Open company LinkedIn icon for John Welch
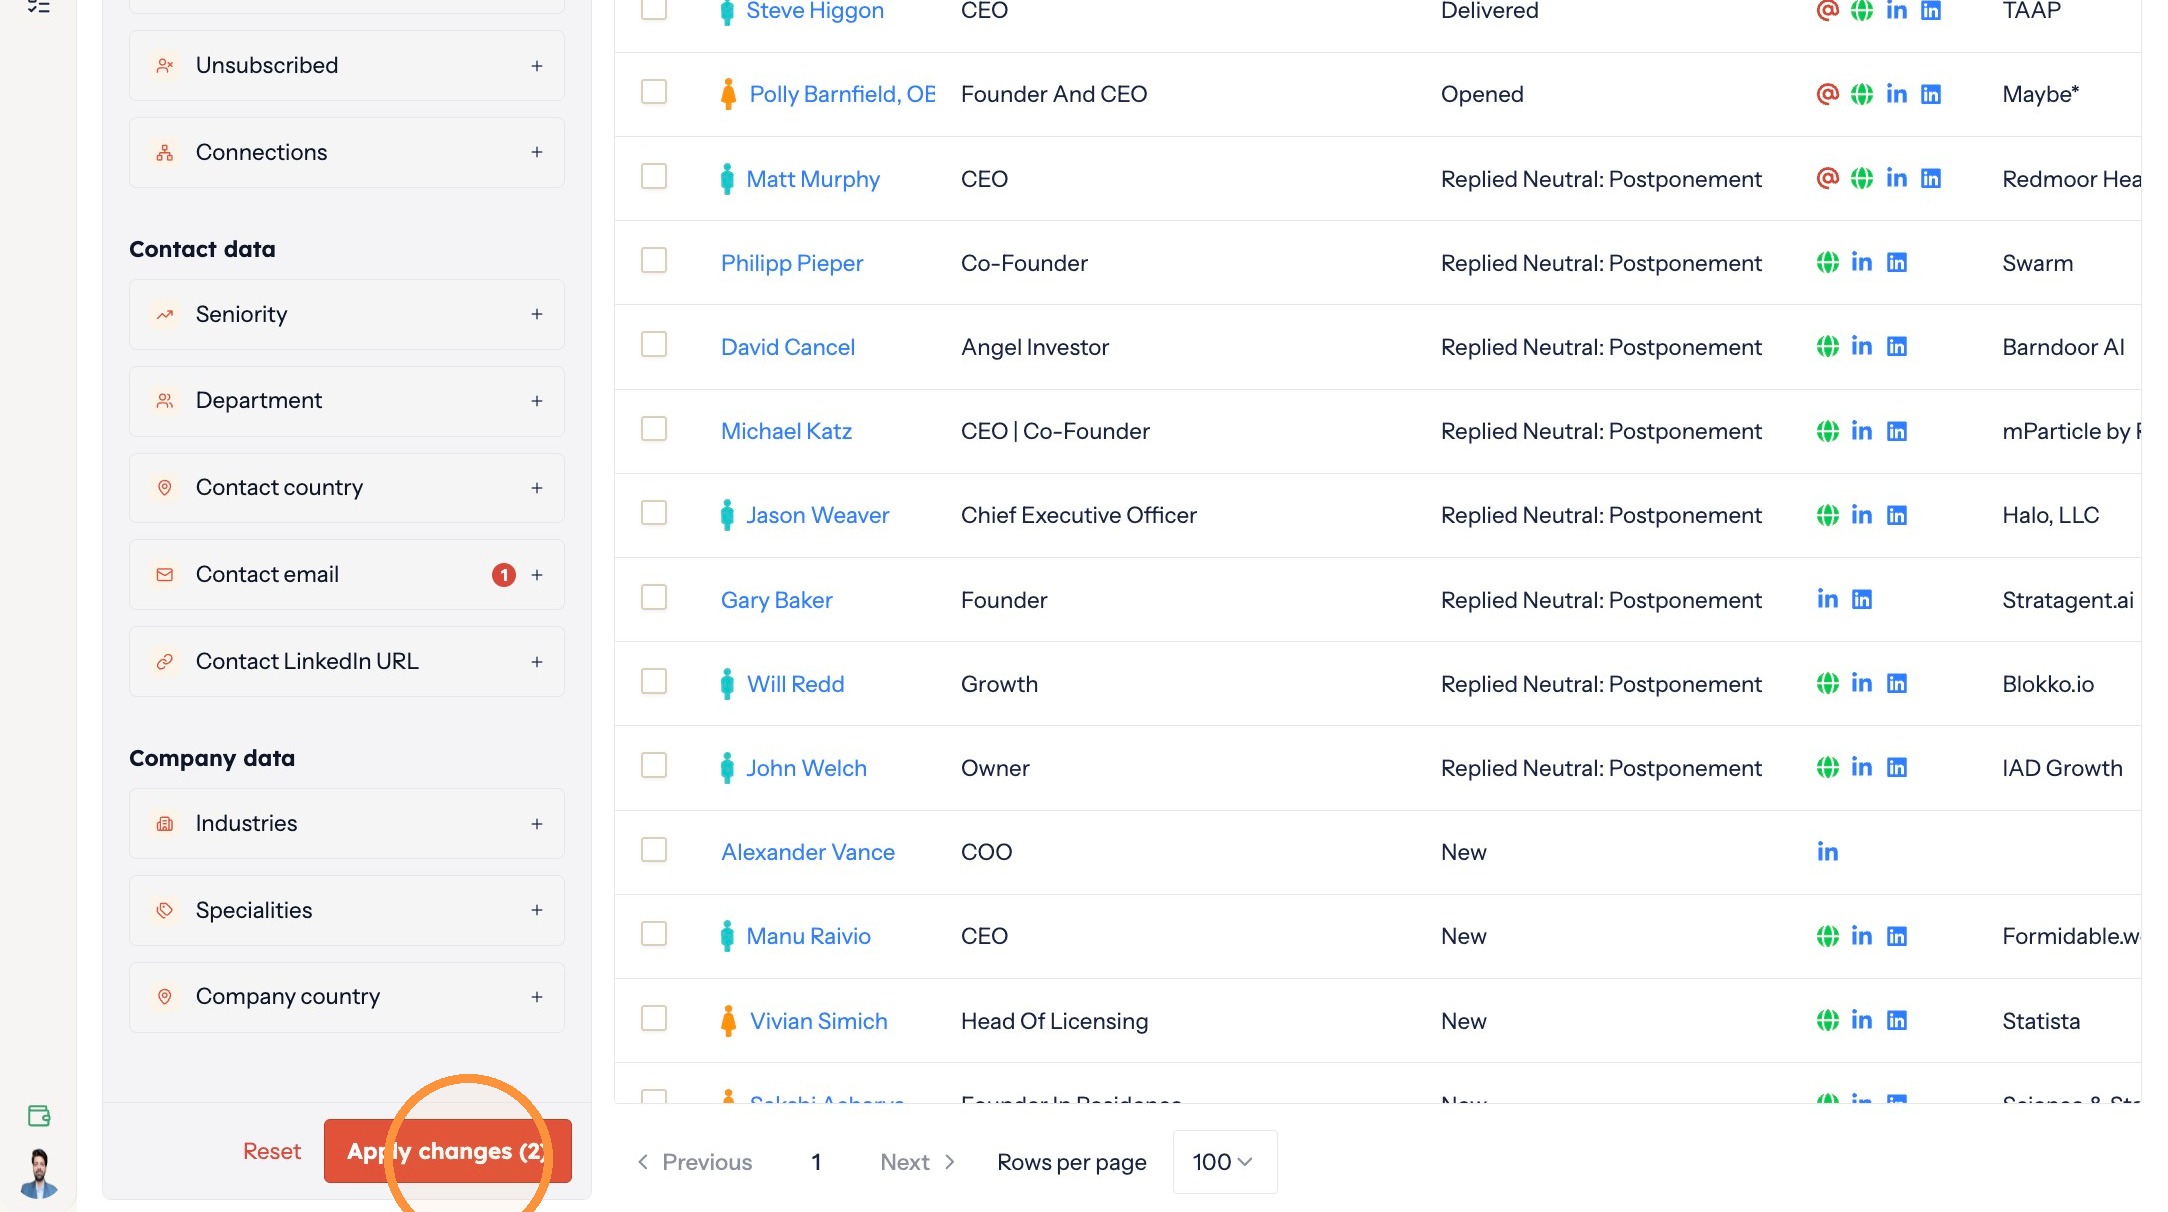This screenshot has height=1212, width=2168. (1896, 767)
